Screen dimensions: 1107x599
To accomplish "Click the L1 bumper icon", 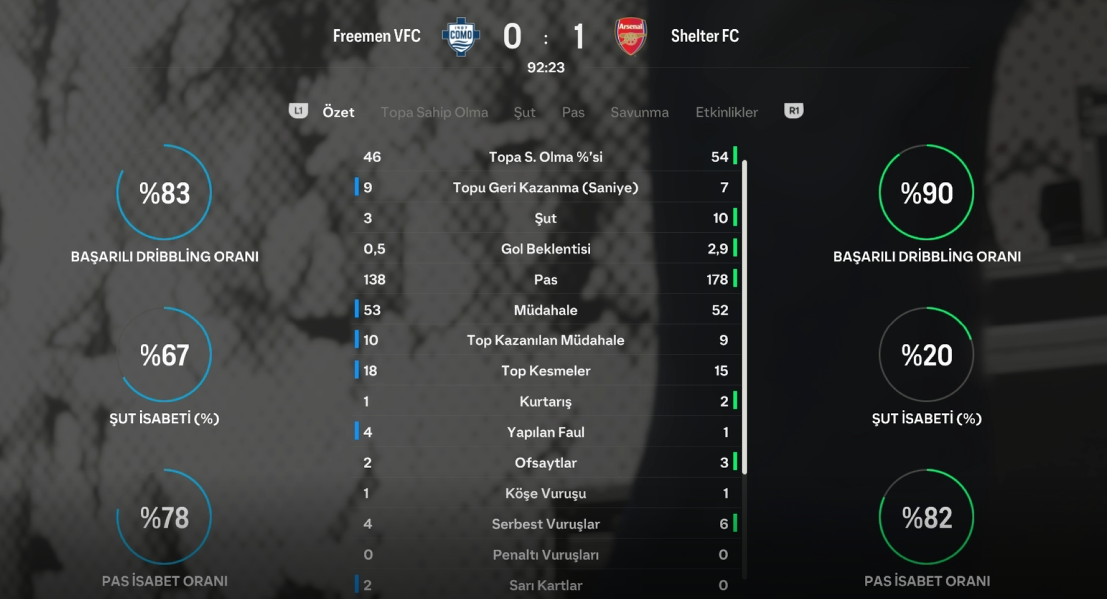I will tap(298, 111).
